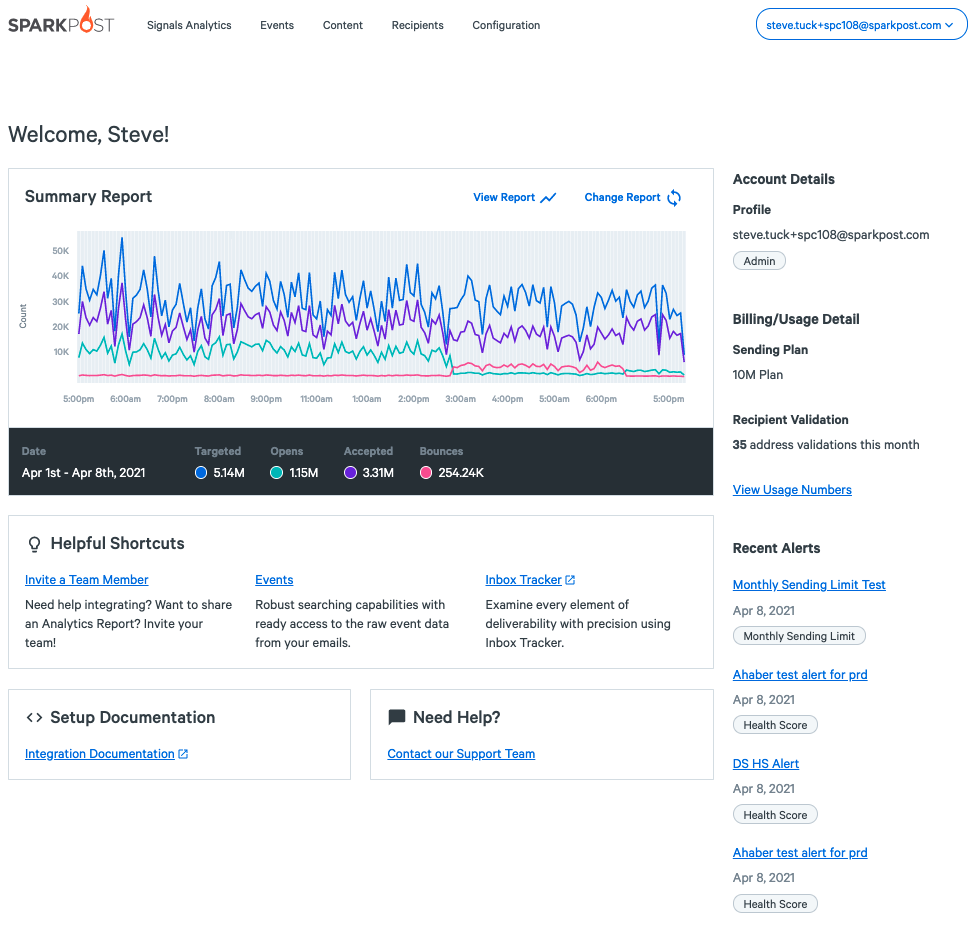Click Health Score tag under DS HS Alert
This screenshot has width=978, height=933.
[775, 815]
